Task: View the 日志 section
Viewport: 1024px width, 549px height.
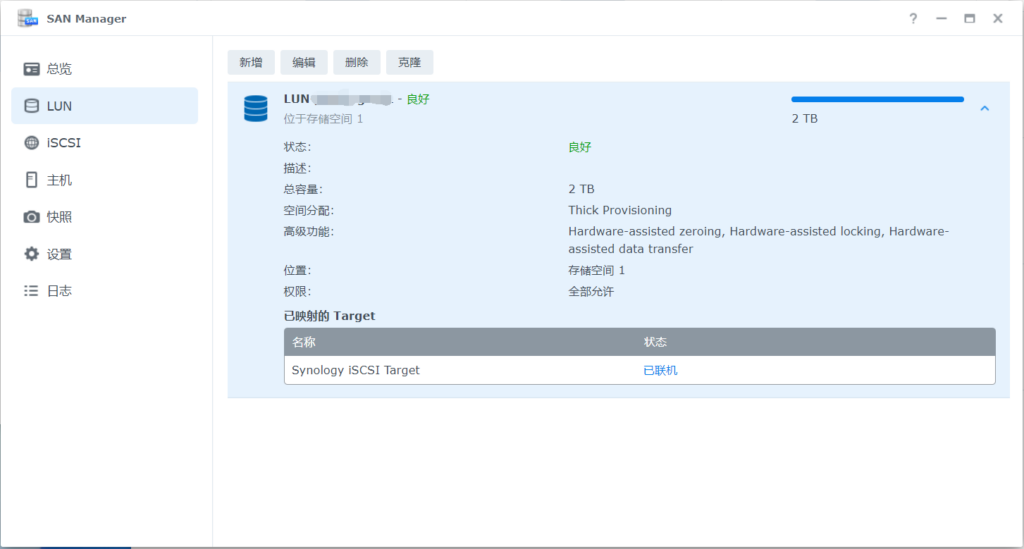Action: point(104,290)
